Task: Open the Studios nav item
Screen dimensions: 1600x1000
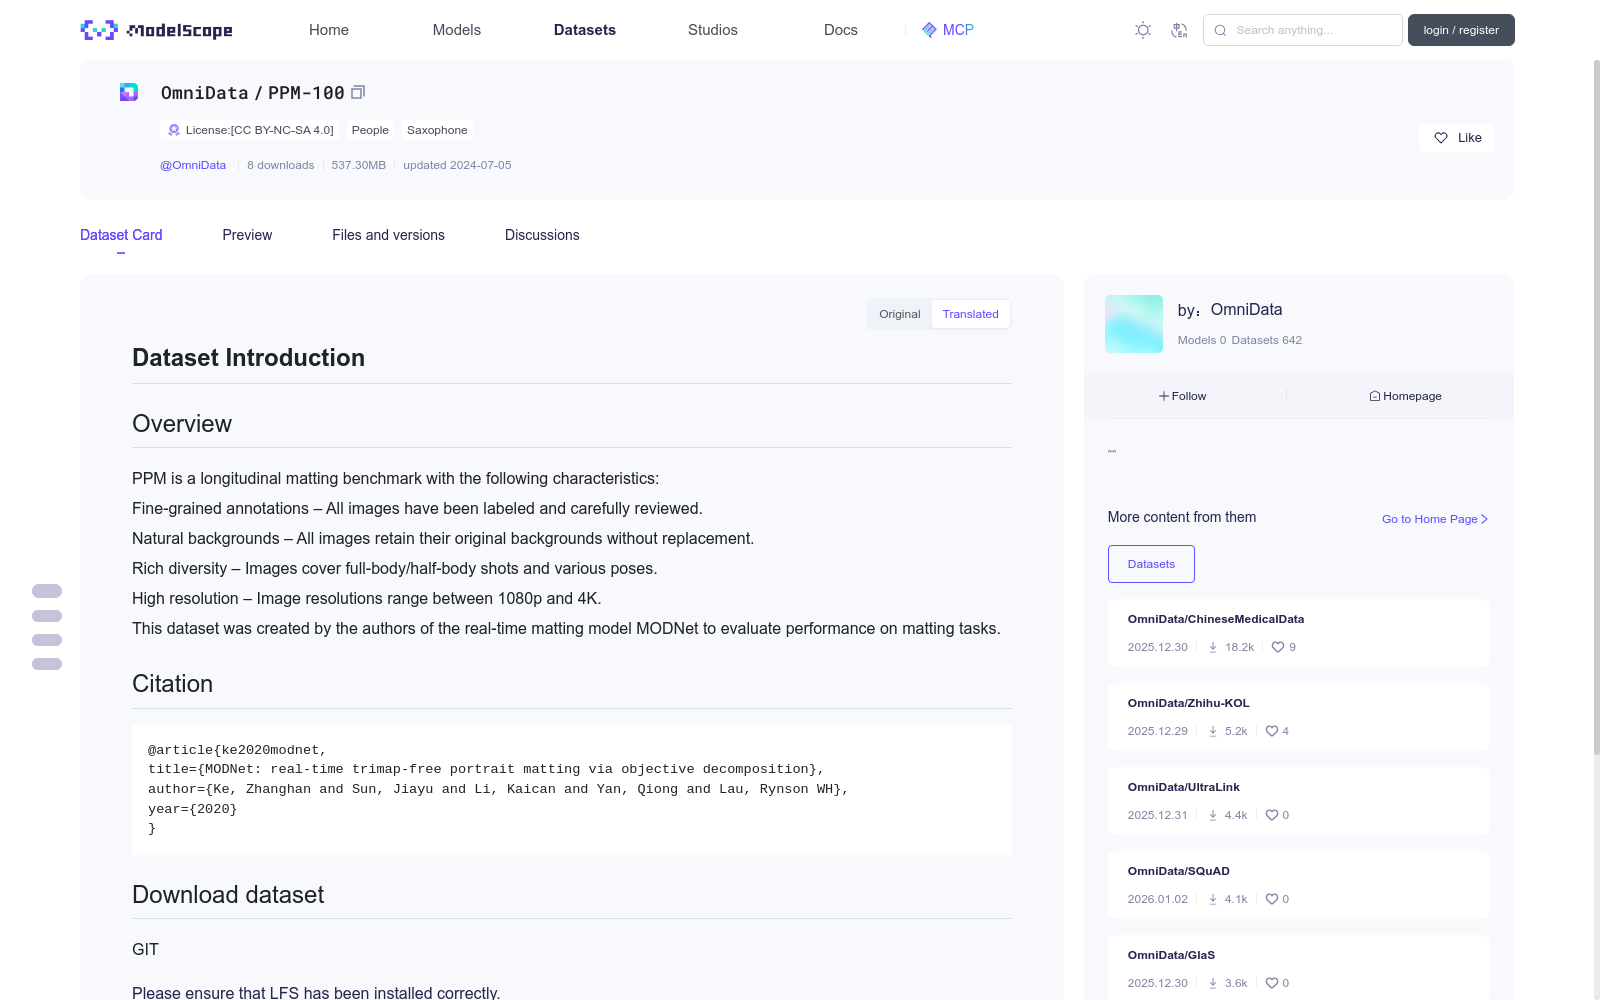Action: 713,30
